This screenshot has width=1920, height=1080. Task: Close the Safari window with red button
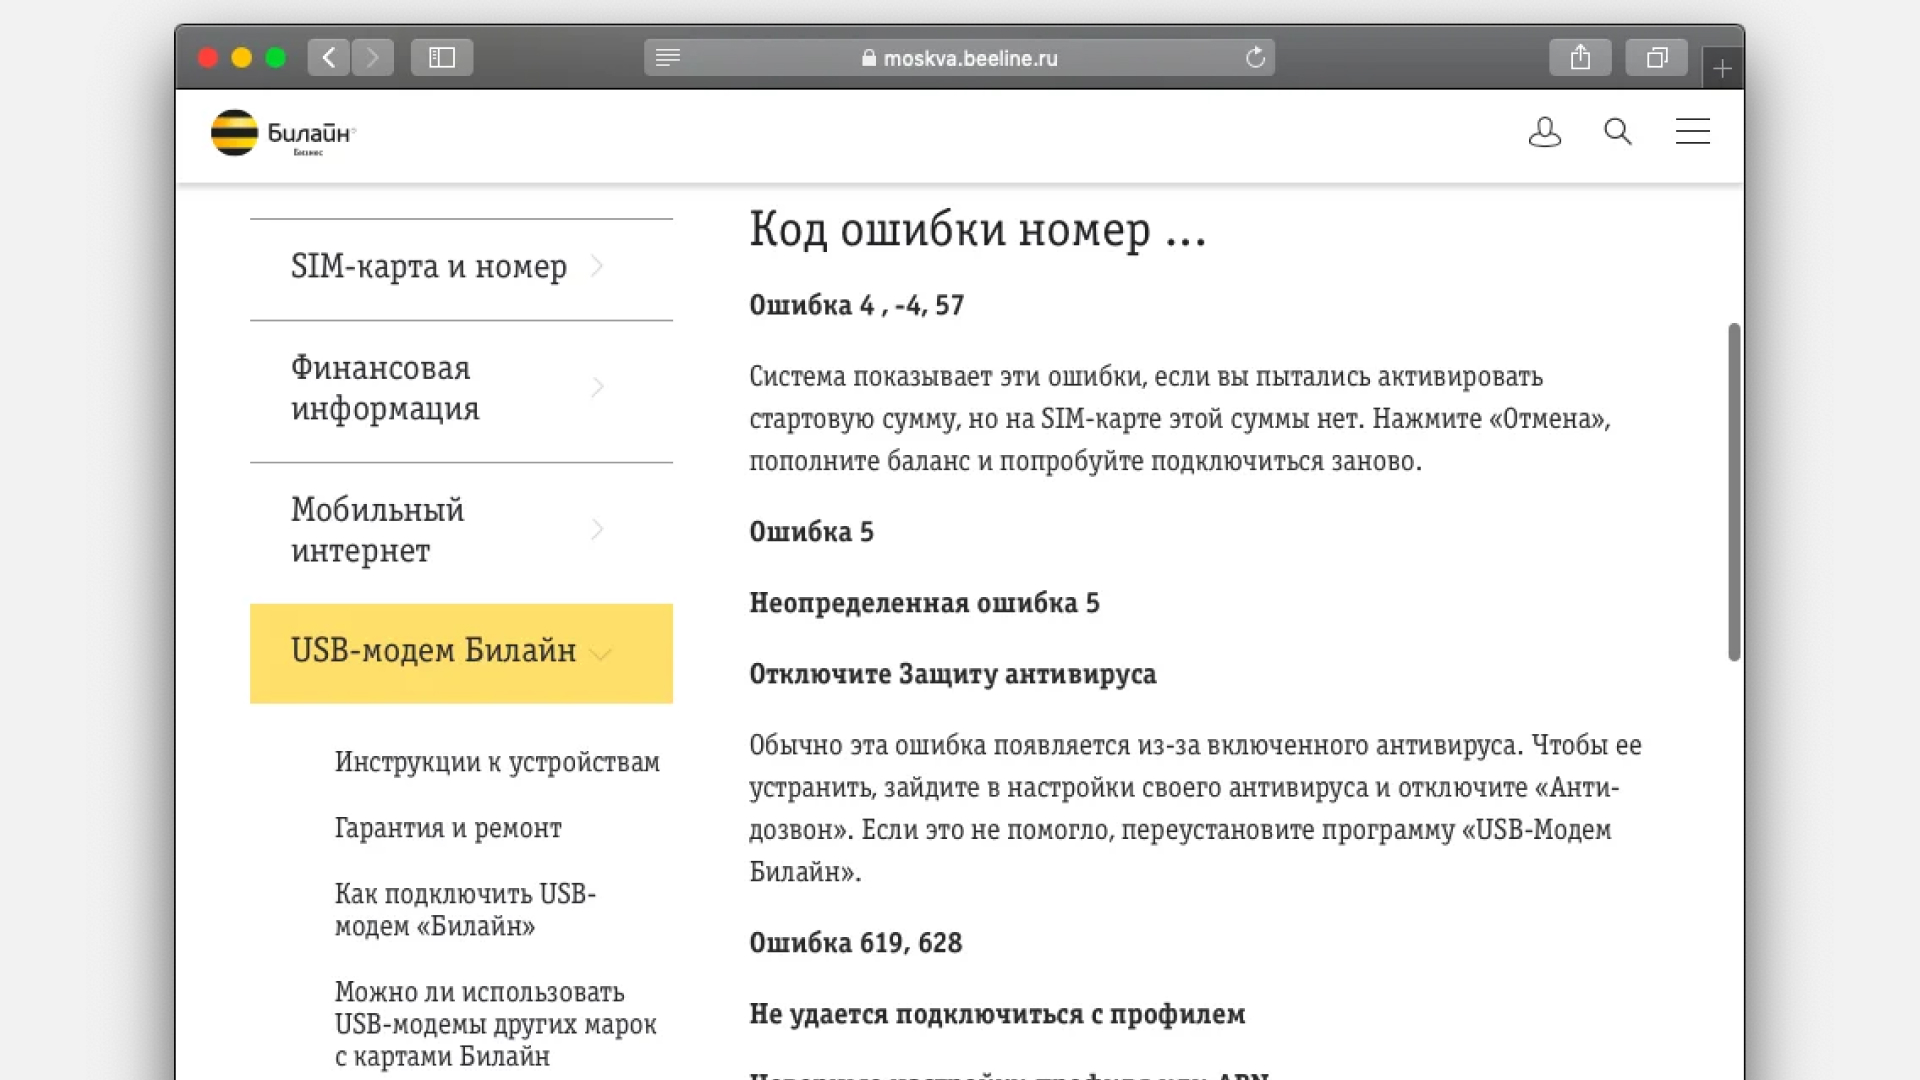coord(208,58)
